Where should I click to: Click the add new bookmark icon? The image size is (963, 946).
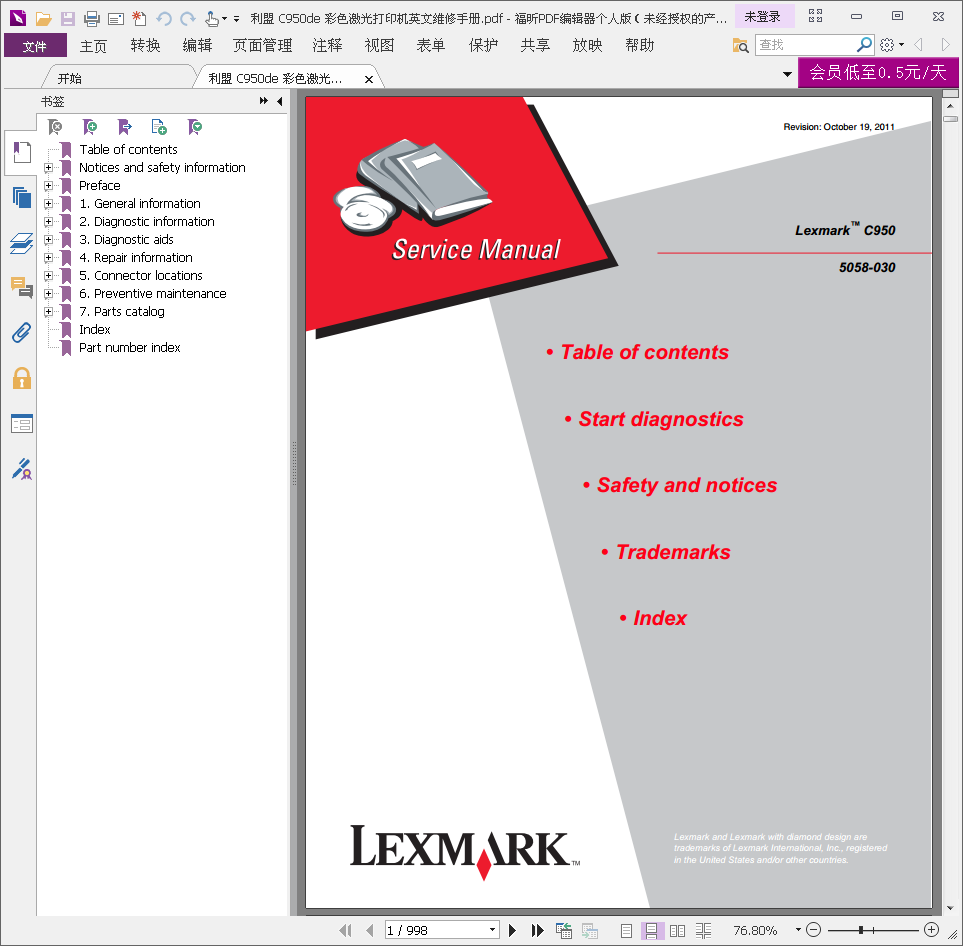tap(90, 127)
